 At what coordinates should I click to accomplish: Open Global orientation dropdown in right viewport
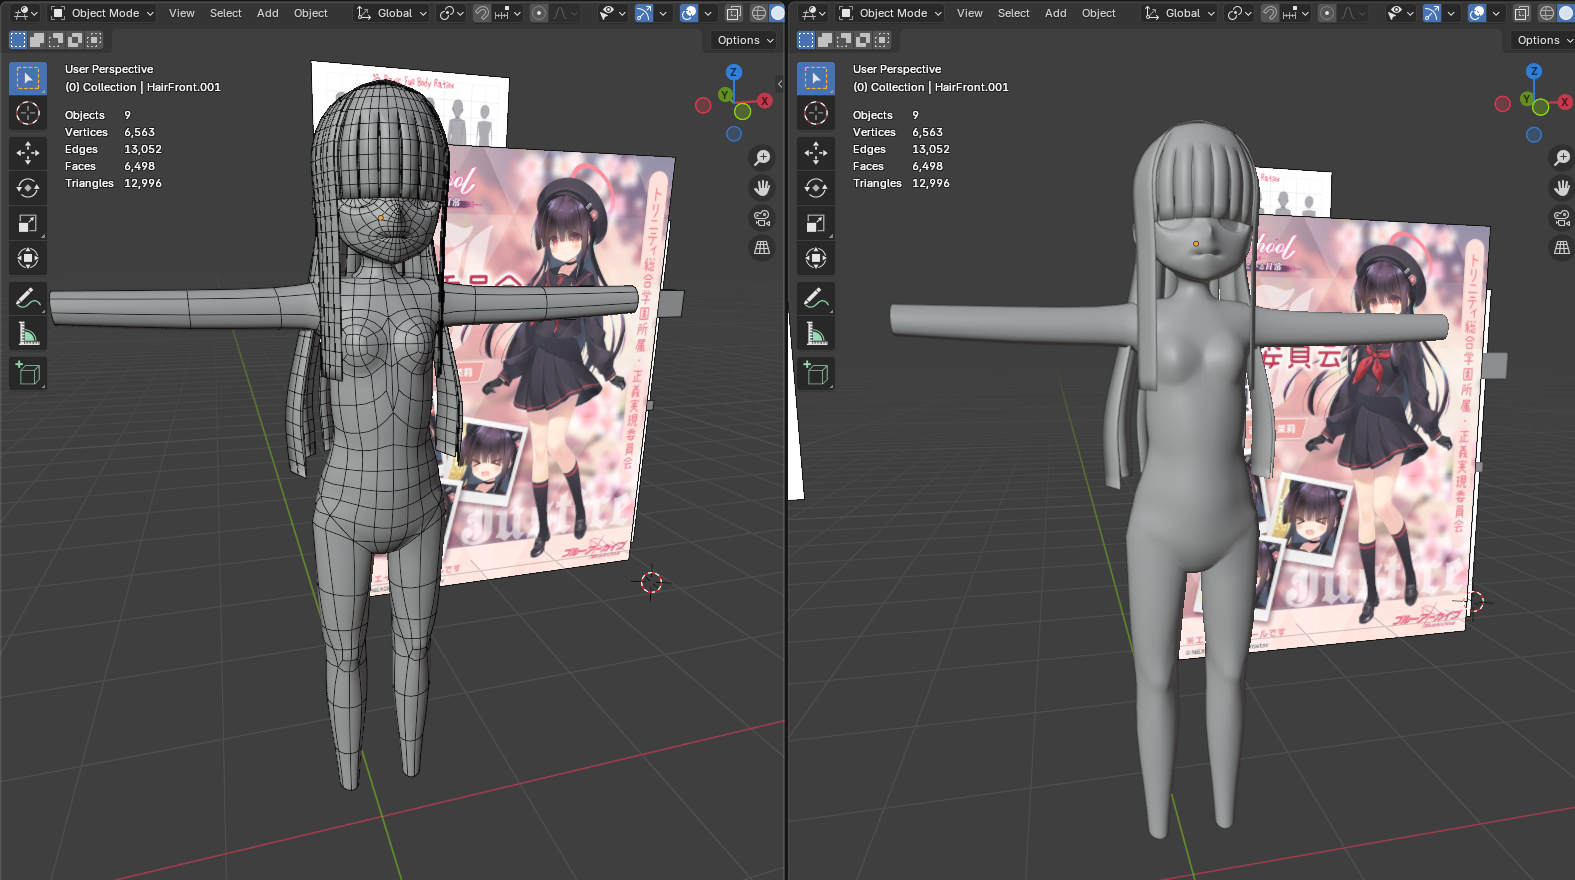click(1180, 13)
